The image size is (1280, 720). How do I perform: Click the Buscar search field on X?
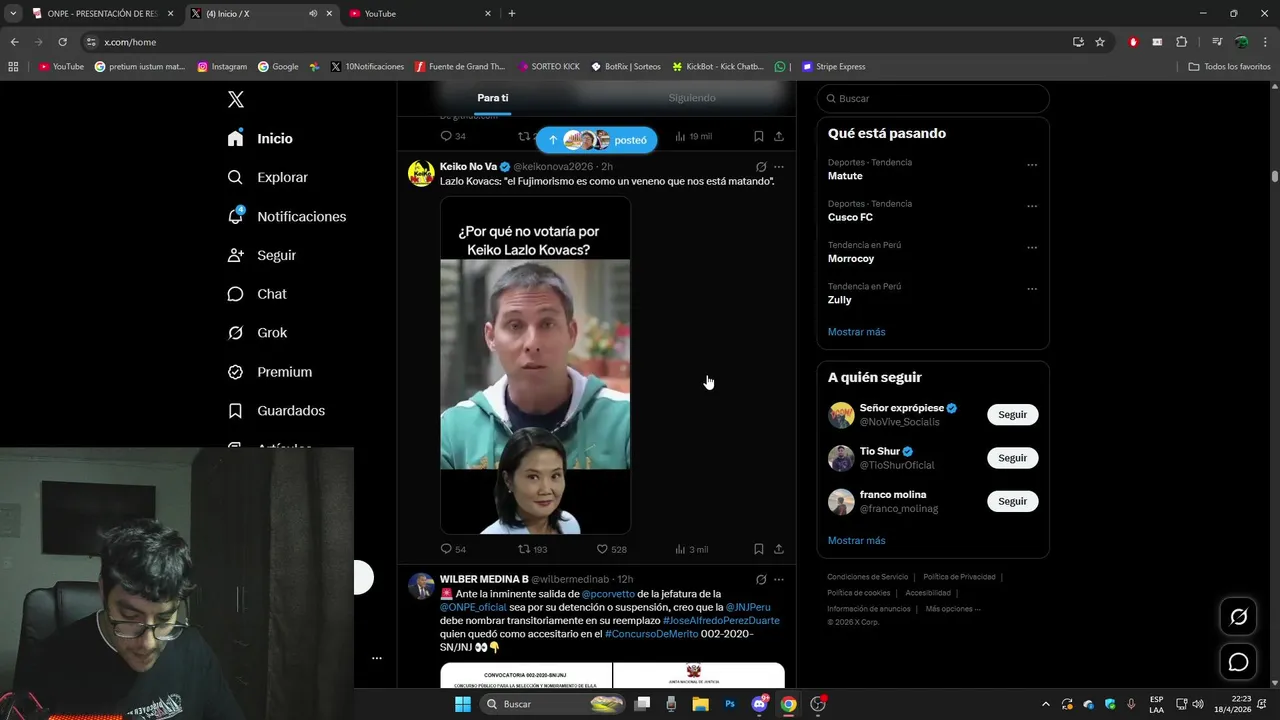[x=933, y=98]
